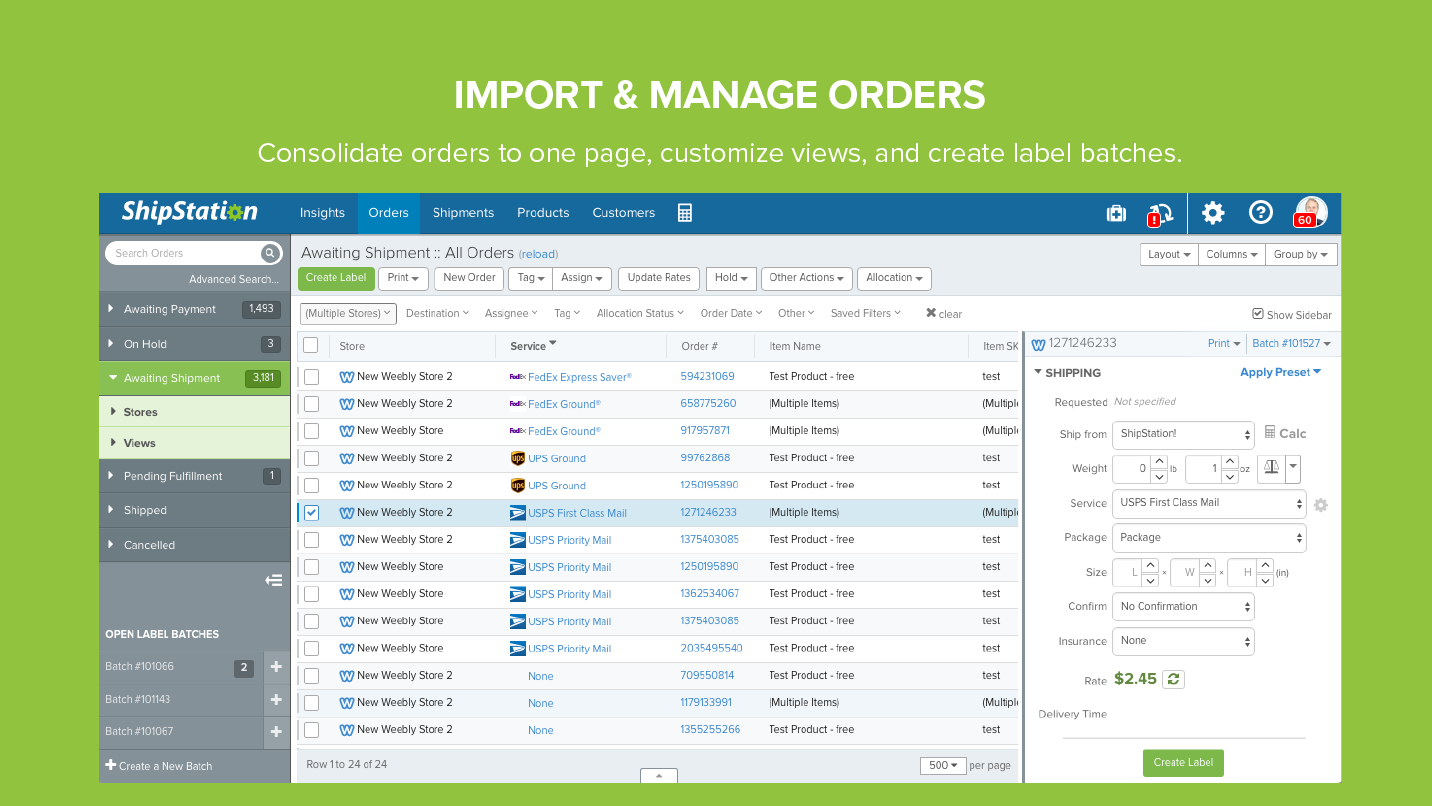
Task: Click the reload link
Action: point(538,254)
